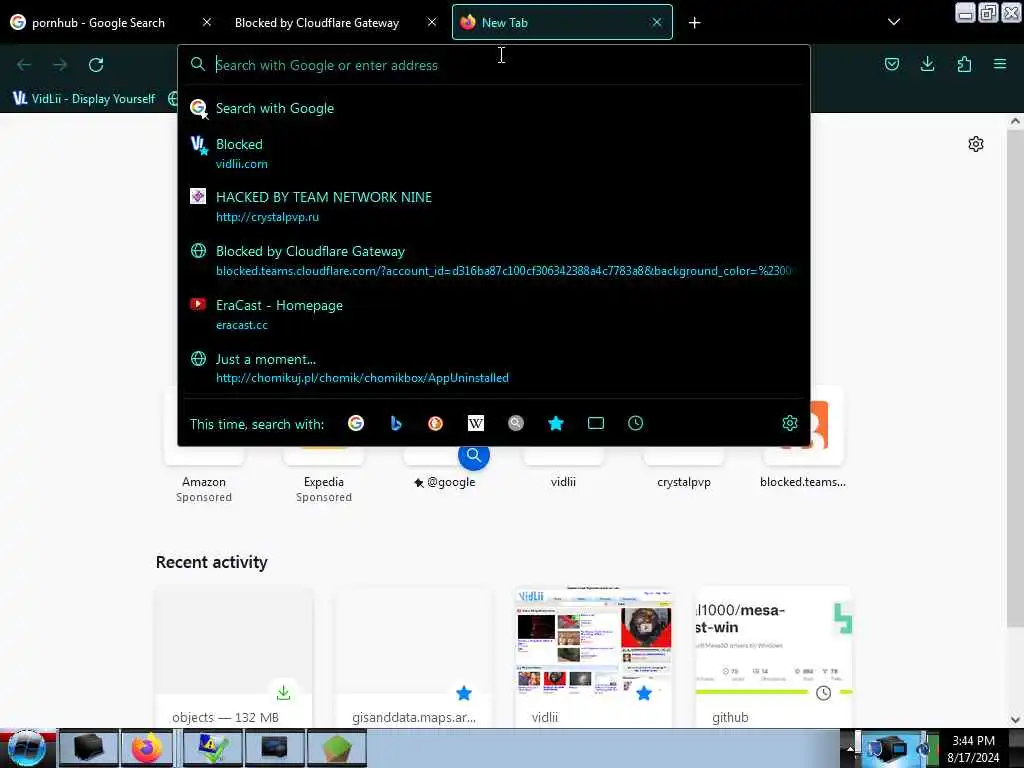Image resolution: width=1024 pixels, height=768 pixels.
Task: Open the monitor icon taskbar application
Action: pos(274,748)
